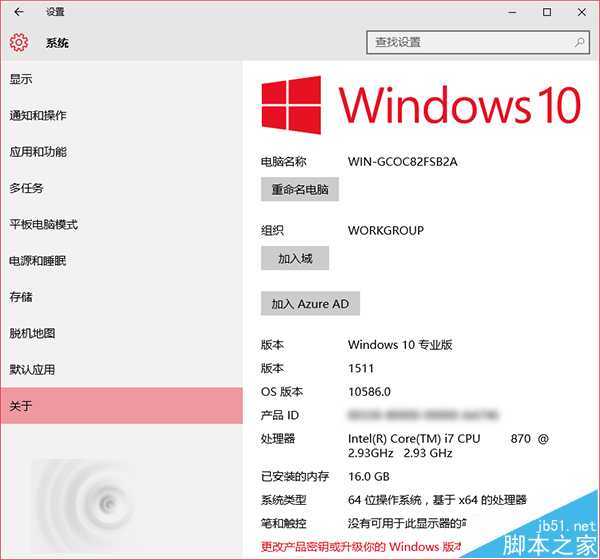Click the search magnifier icon

tap(579, 42)
